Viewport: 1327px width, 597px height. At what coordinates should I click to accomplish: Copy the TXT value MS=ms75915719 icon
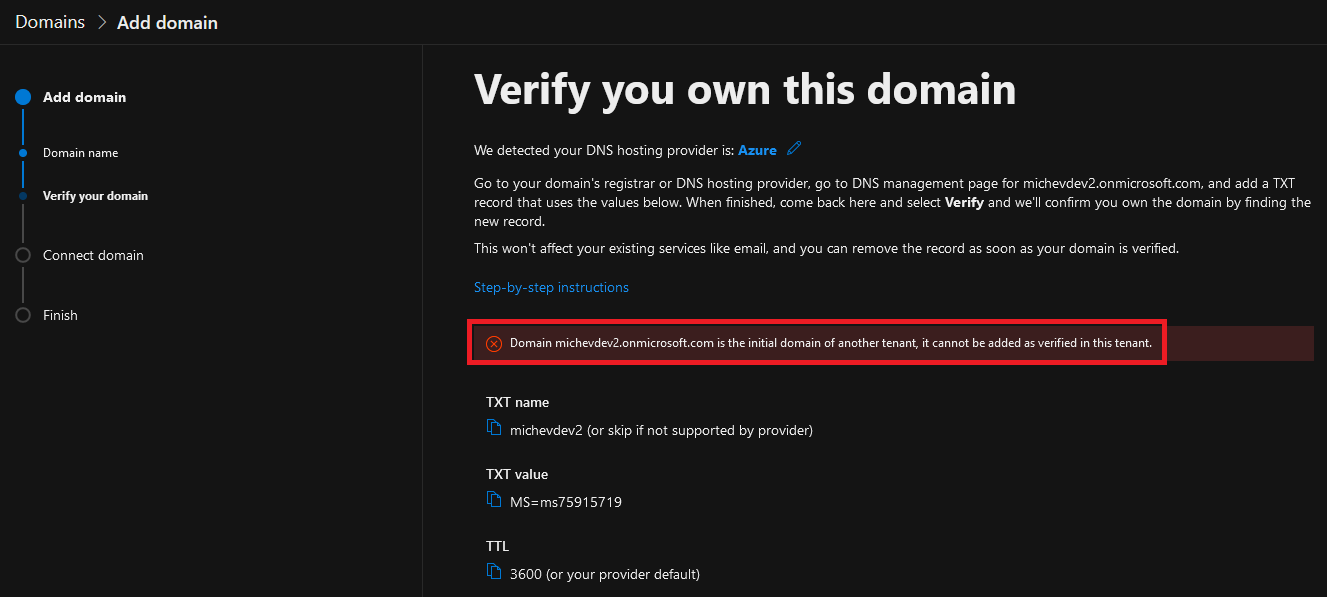(x=493, y=499)
